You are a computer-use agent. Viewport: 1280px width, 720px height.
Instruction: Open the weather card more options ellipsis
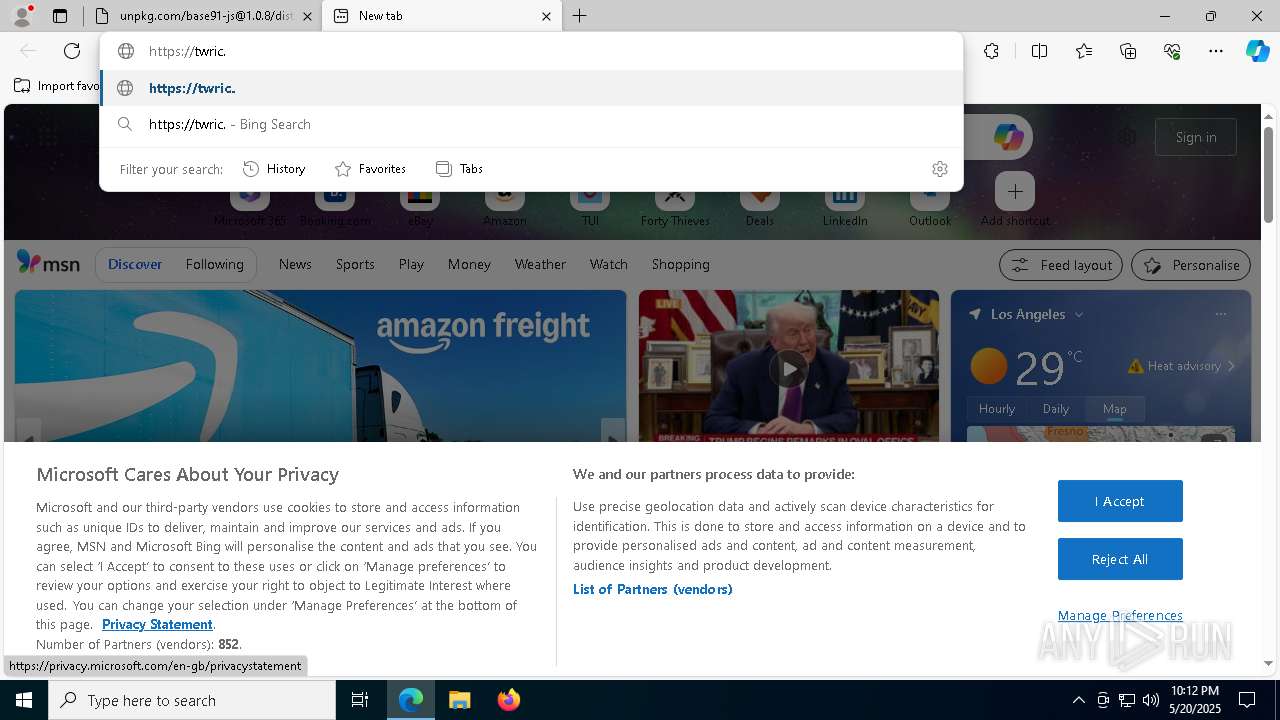click(1220, 314)
